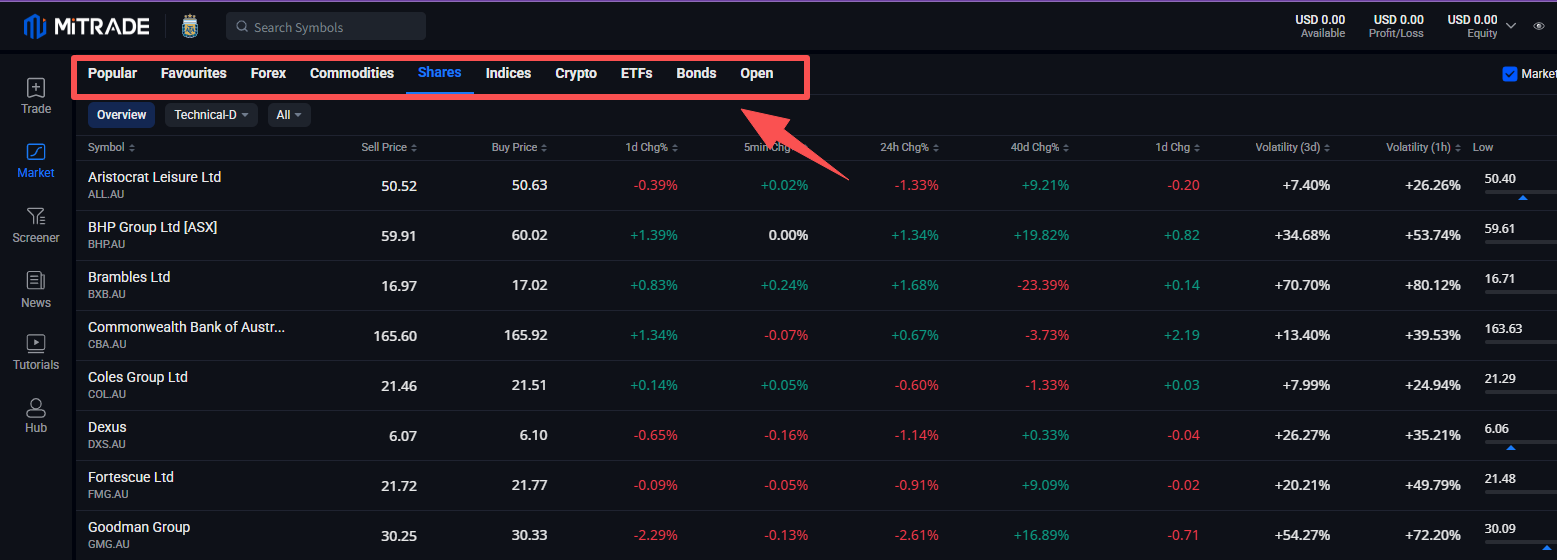Click Commonwealth Bank sell price 165.60
1557x560 pixels.
tap(395, 336)
